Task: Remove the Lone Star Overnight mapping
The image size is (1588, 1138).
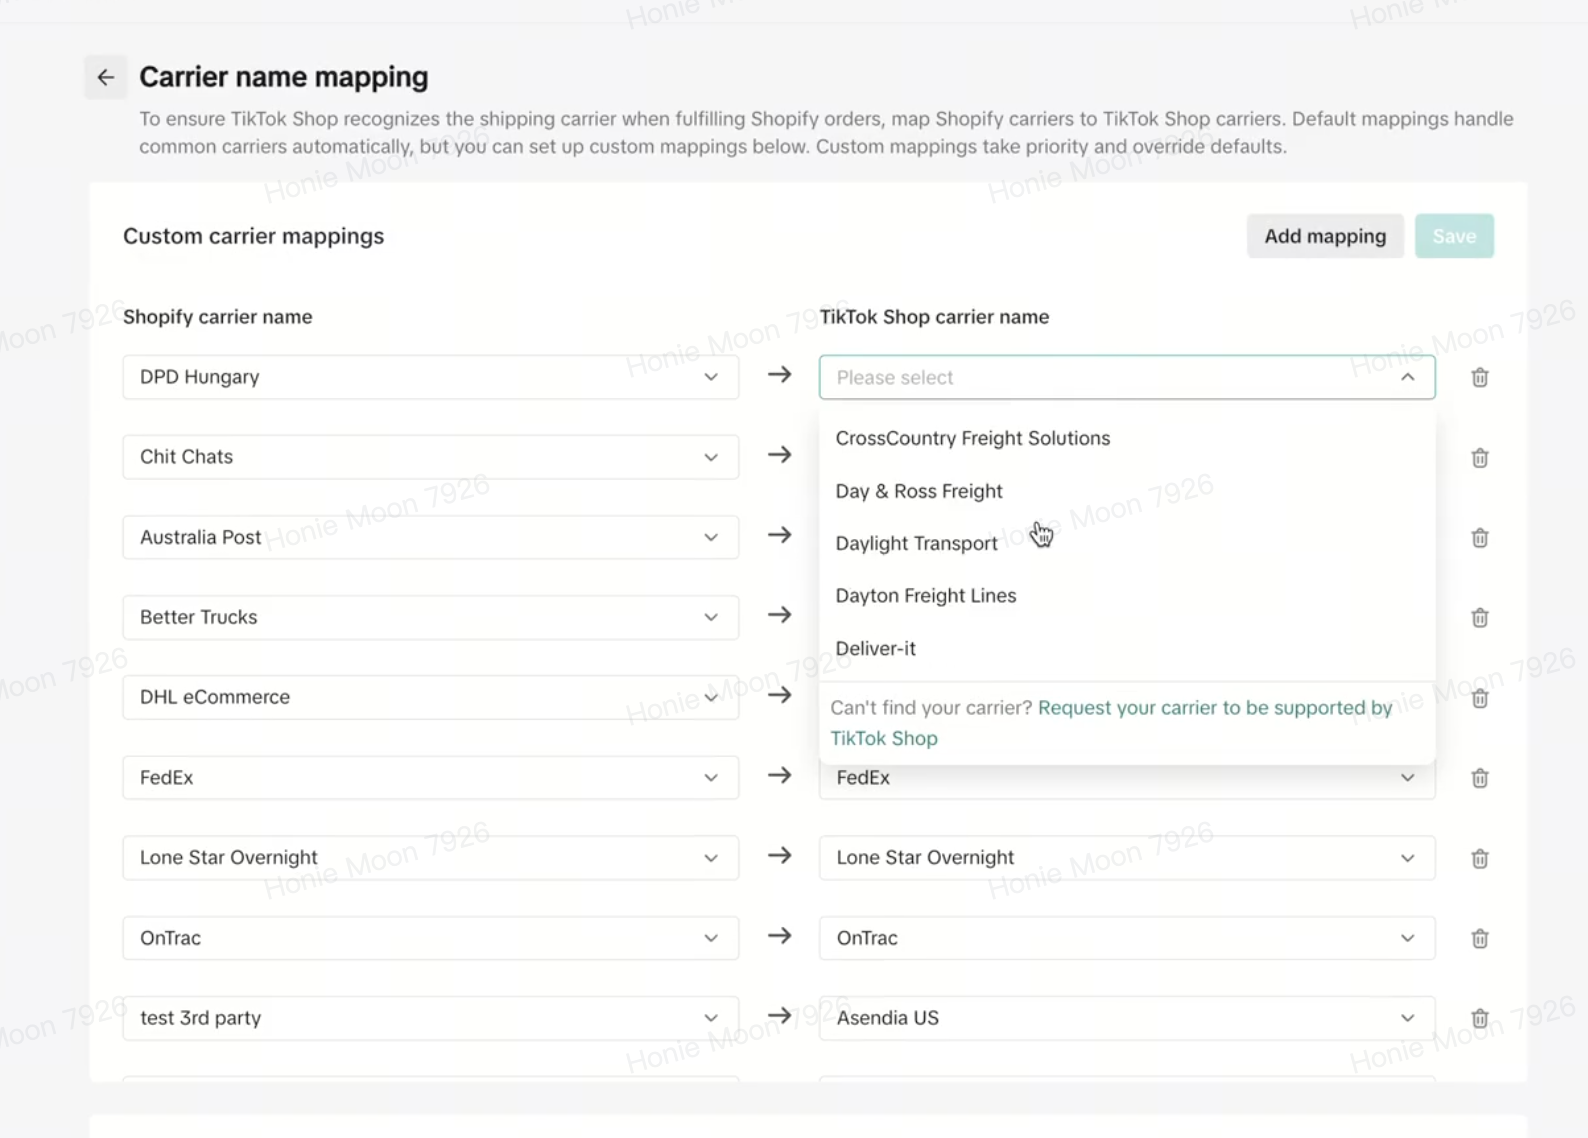Action: 1479,858
